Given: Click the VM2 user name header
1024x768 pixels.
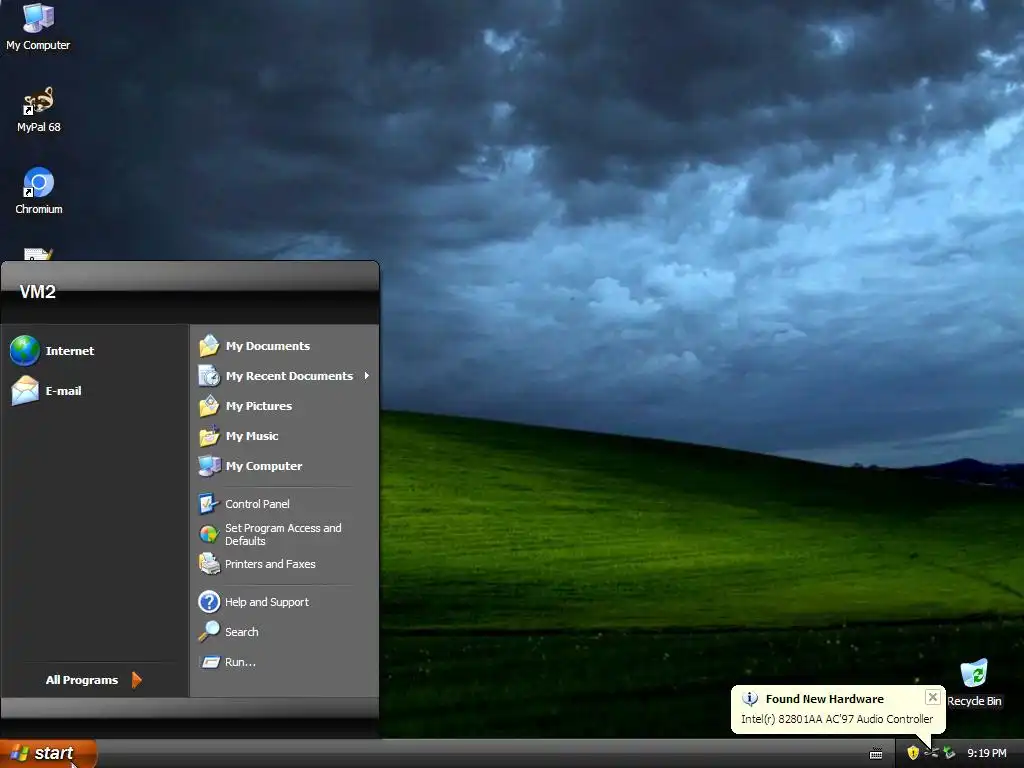Looking at the screenshot, I should [x=37, y=292].
